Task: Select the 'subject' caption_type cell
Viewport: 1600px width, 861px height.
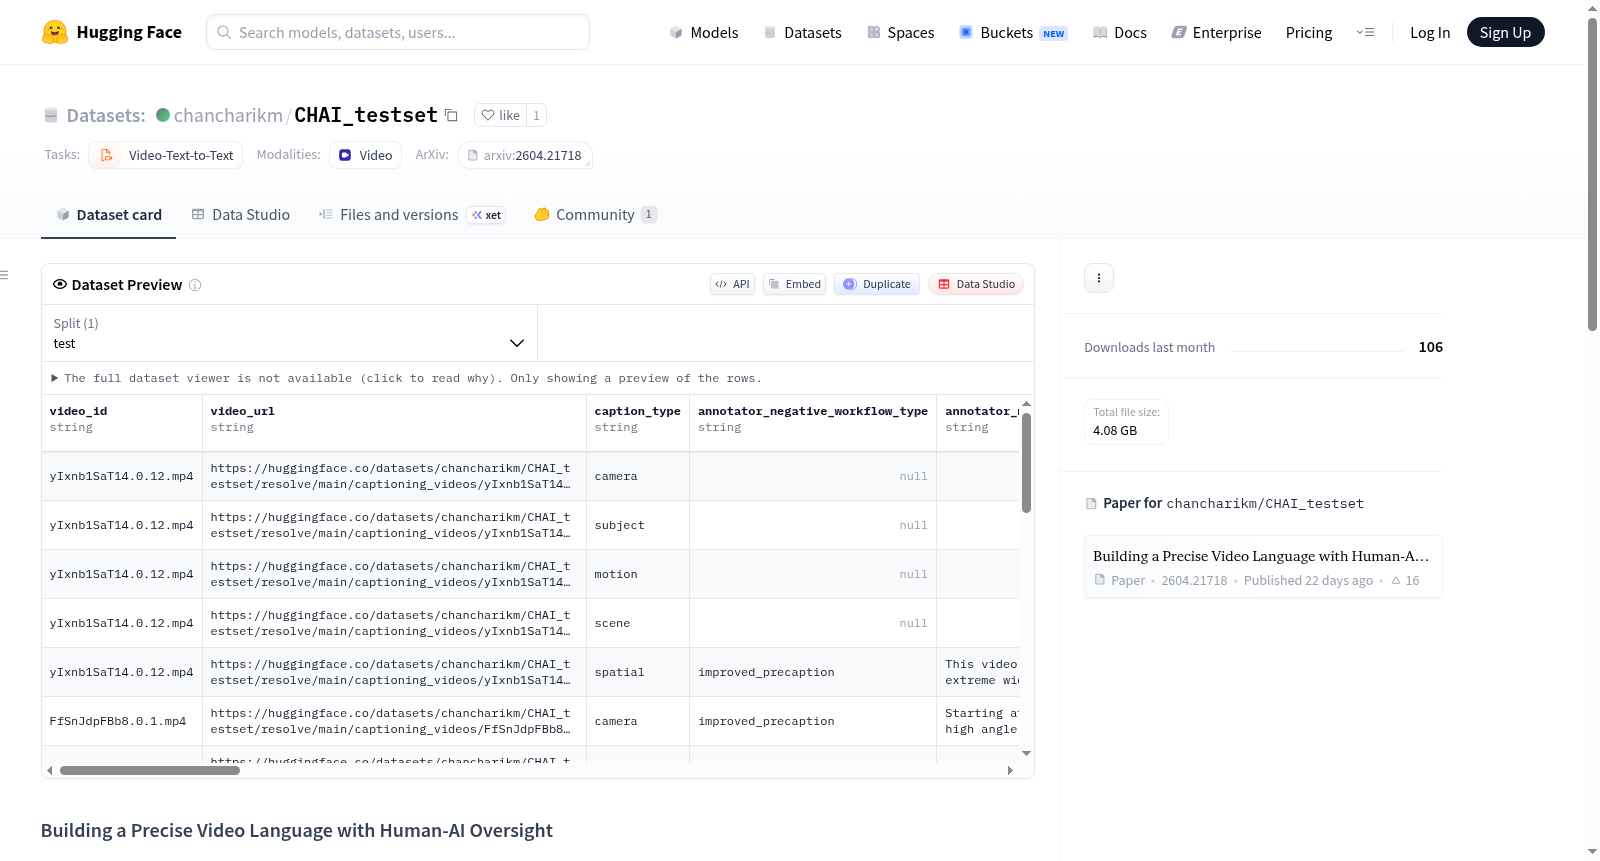Action: 638,526
